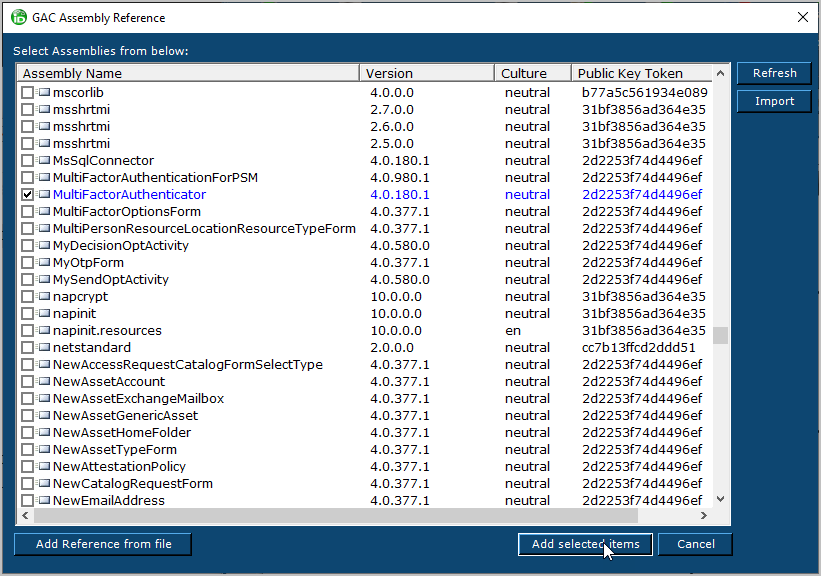Click the icon next to NewEmailAddress
821x576 pixels.
(x=43, y=500)
